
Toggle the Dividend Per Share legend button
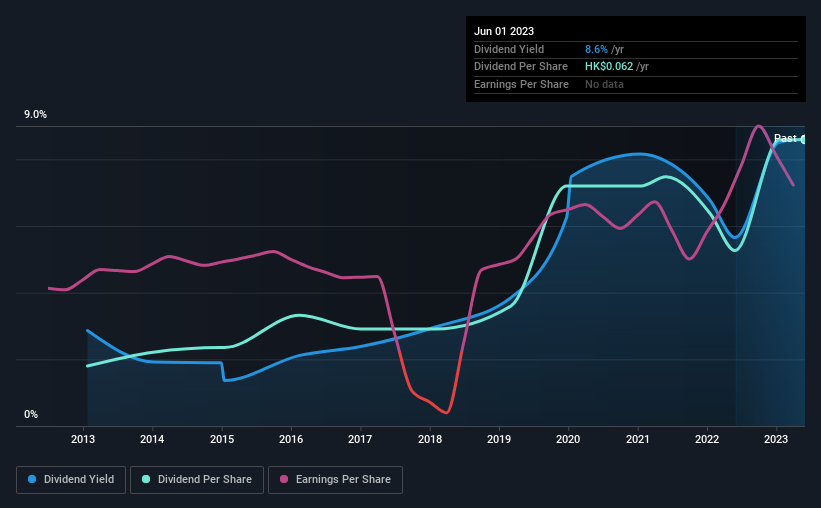197,480
